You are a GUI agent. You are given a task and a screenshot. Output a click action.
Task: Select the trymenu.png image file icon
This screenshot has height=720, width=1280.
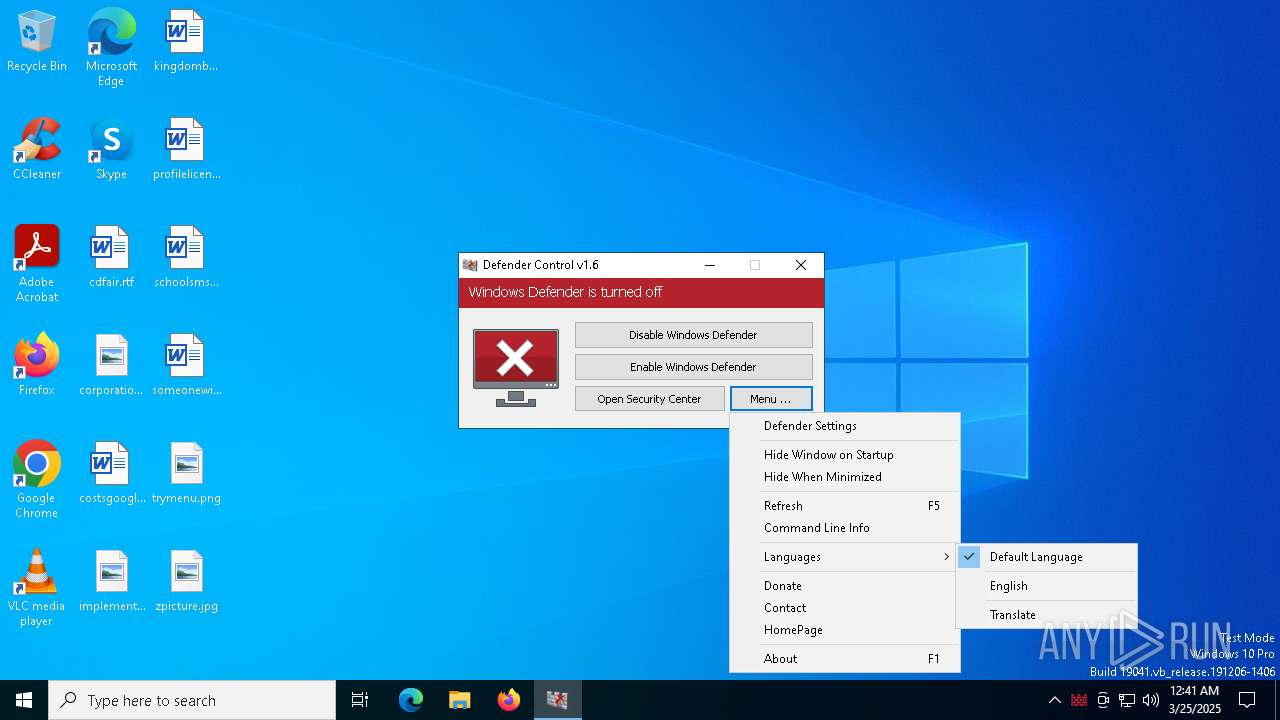click(186, 473)
